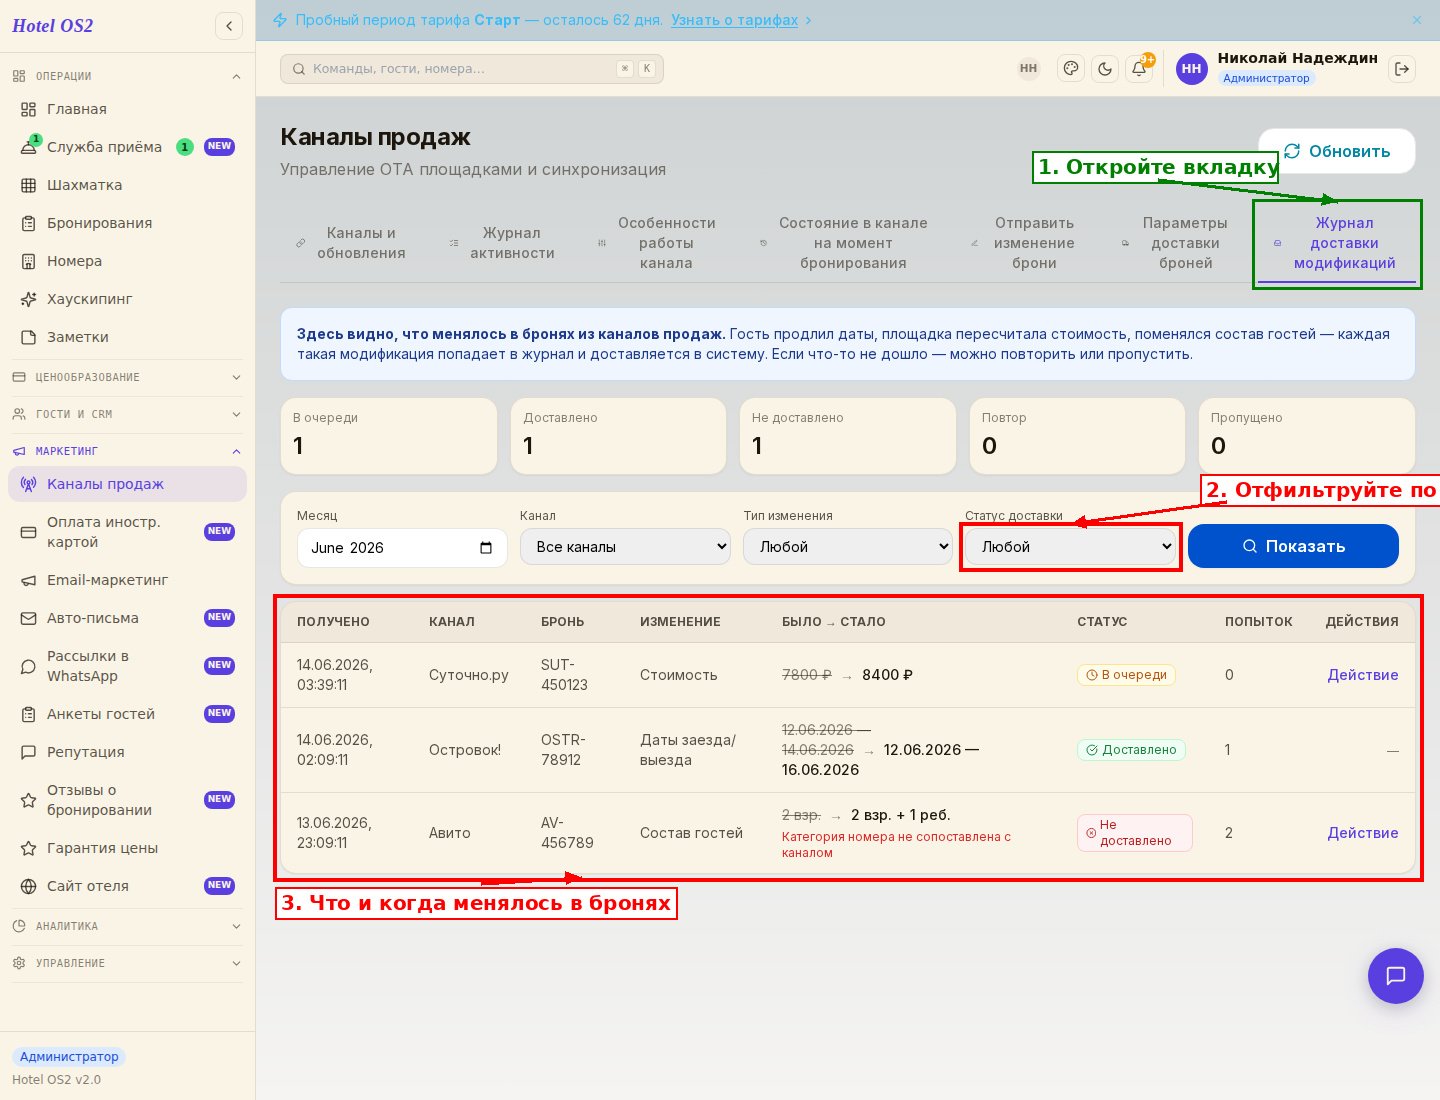Viewport: 1440px width, 1100px height.
Task: Open Состояние в канале на момент бронирования tab
Action: (x=844, y=243)
